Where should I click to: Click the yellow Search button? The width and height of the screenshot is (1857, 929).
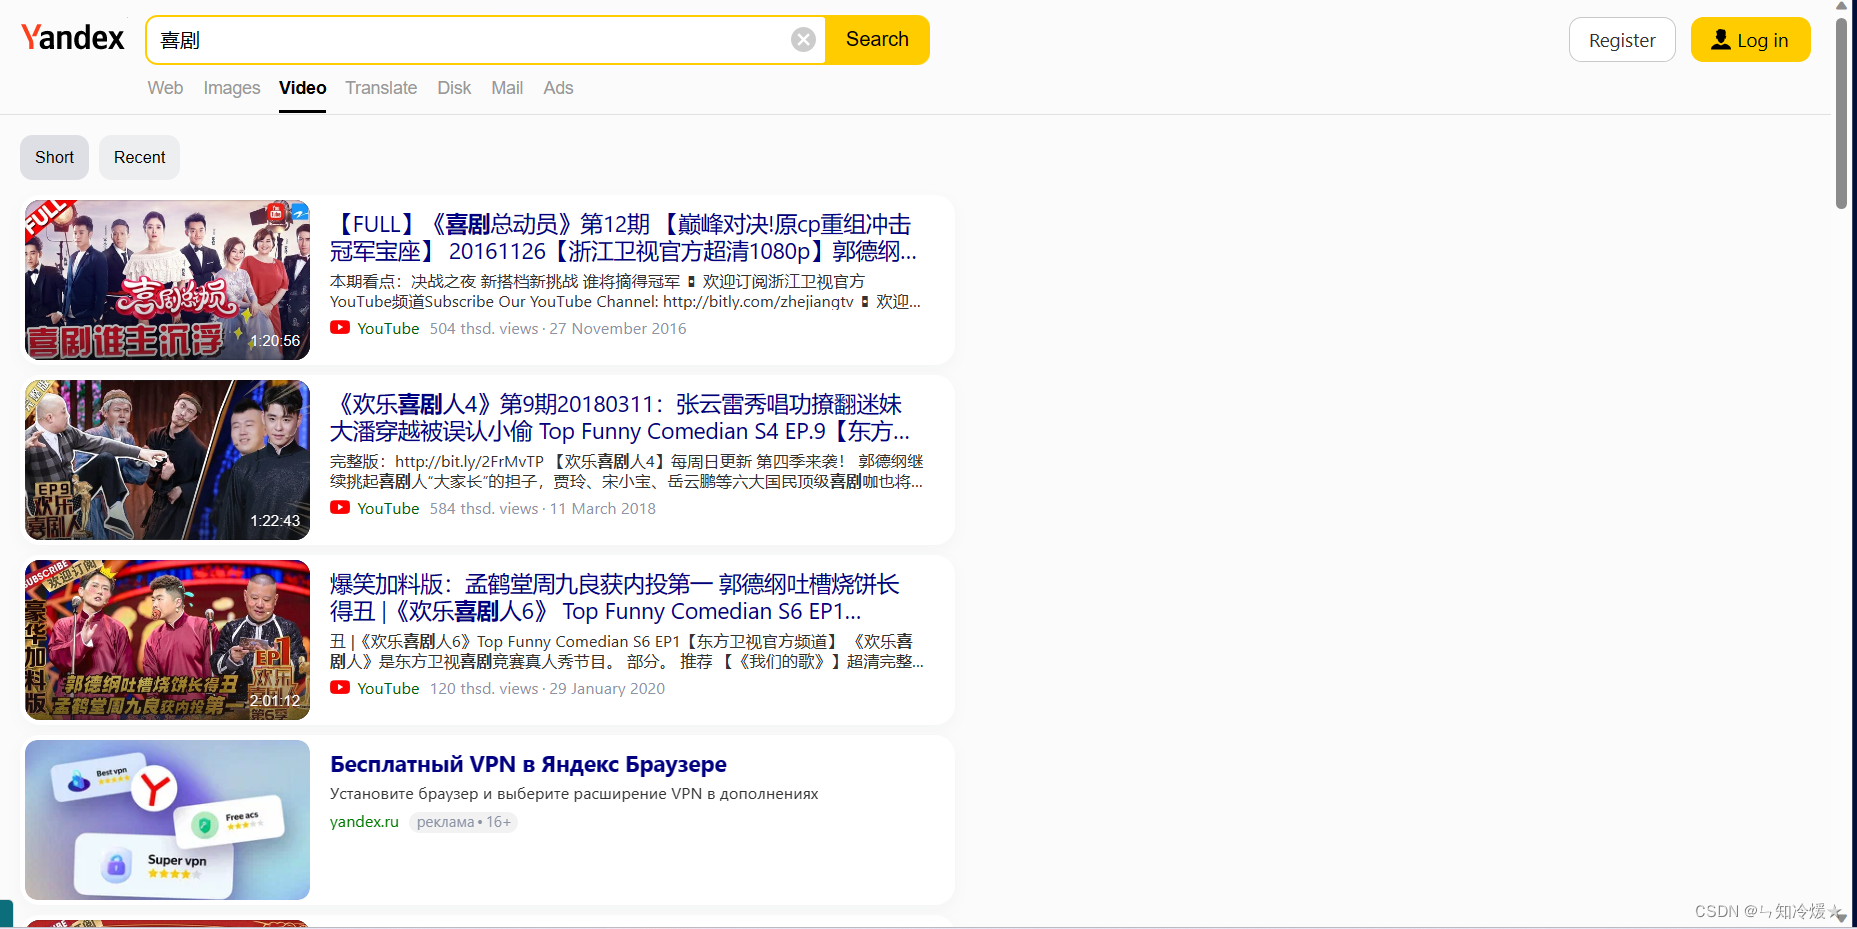point(877,40)
